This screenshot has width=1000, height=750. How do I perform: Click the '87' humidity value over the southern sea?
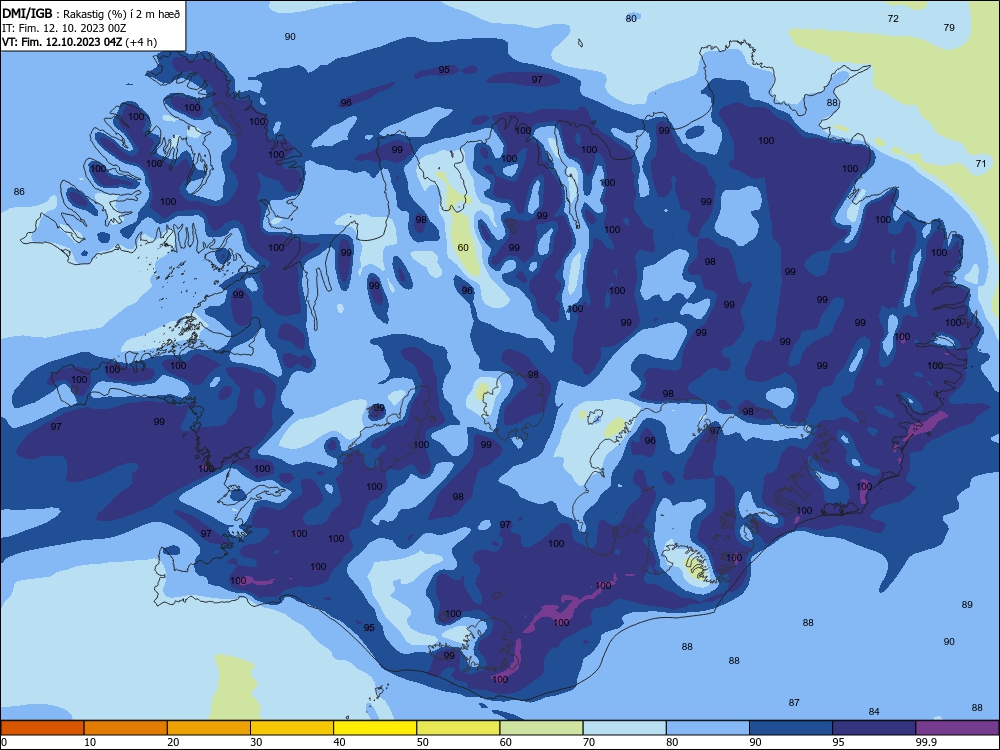click(793, 702)
